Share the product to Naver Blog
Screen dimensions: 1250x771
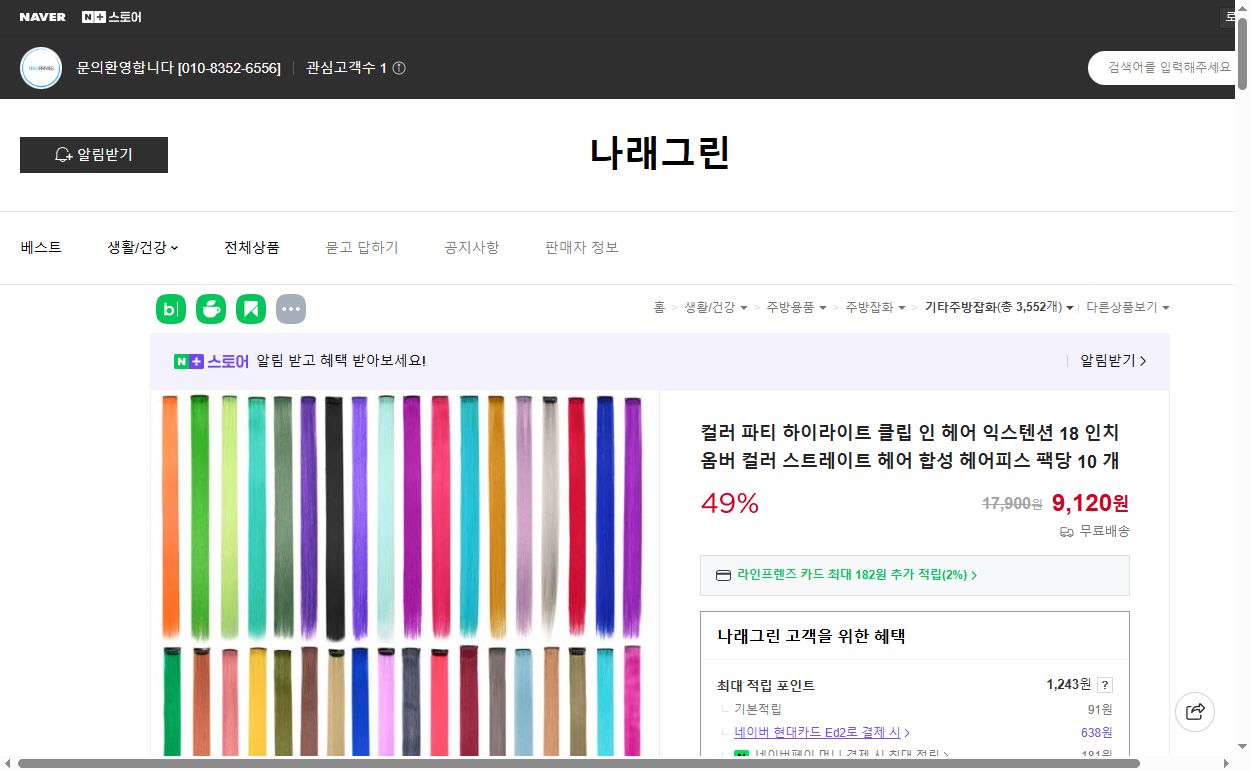click(170, 308)
